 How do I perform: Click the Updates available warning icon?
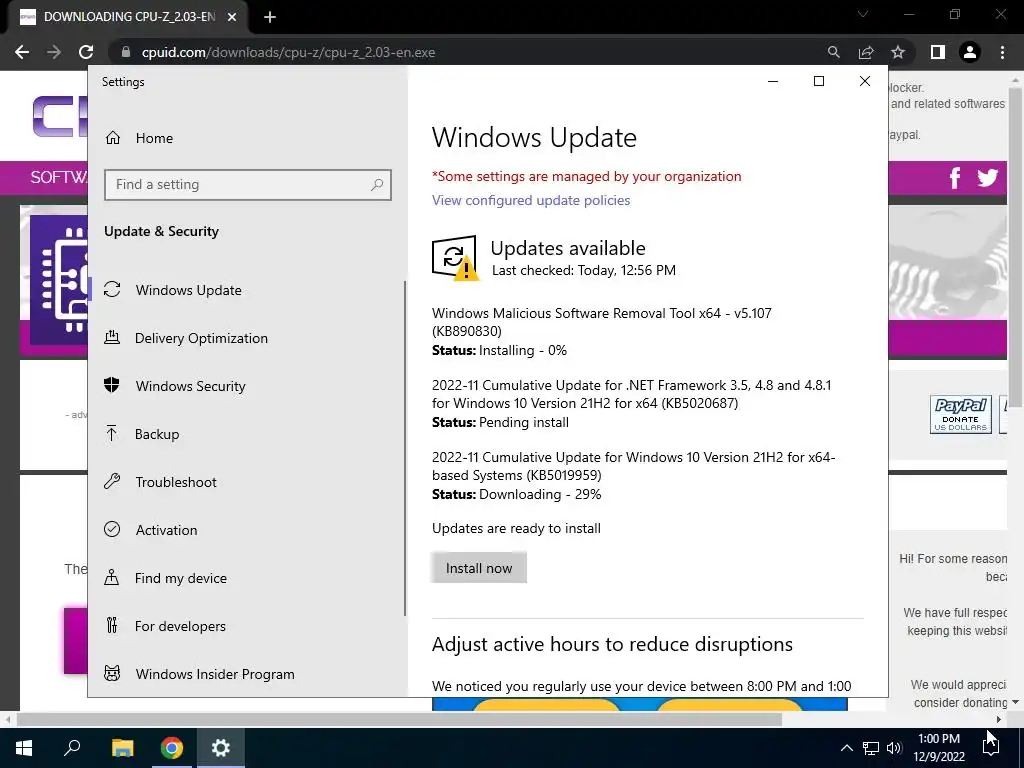[x=455, y=258]
